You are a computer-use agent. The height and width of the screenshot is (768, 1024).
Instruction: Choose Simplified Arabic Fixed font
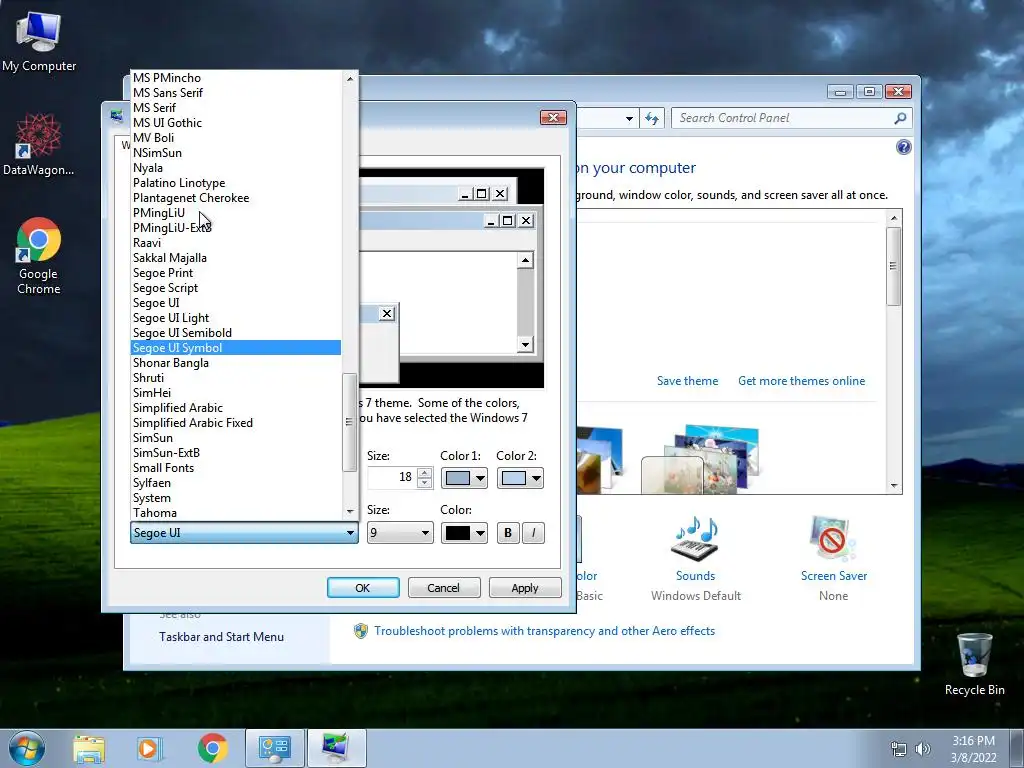[x=235, y=423]
